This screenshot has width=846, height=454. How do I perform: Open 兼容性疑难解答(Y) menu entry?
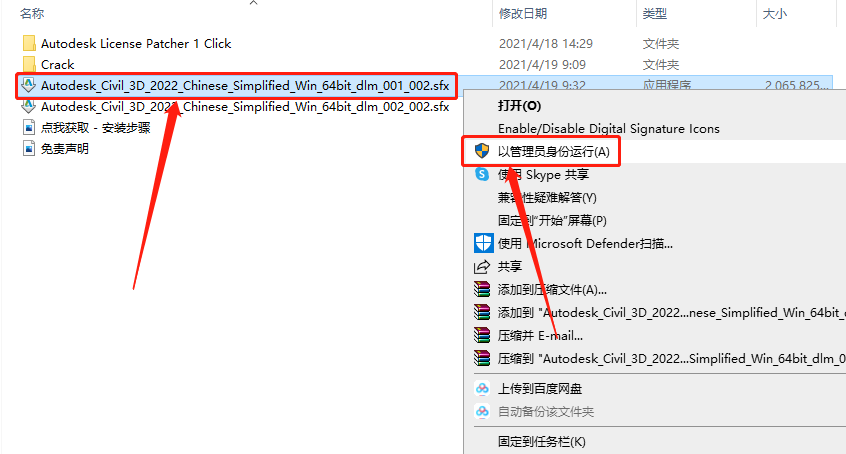[547, 198]
